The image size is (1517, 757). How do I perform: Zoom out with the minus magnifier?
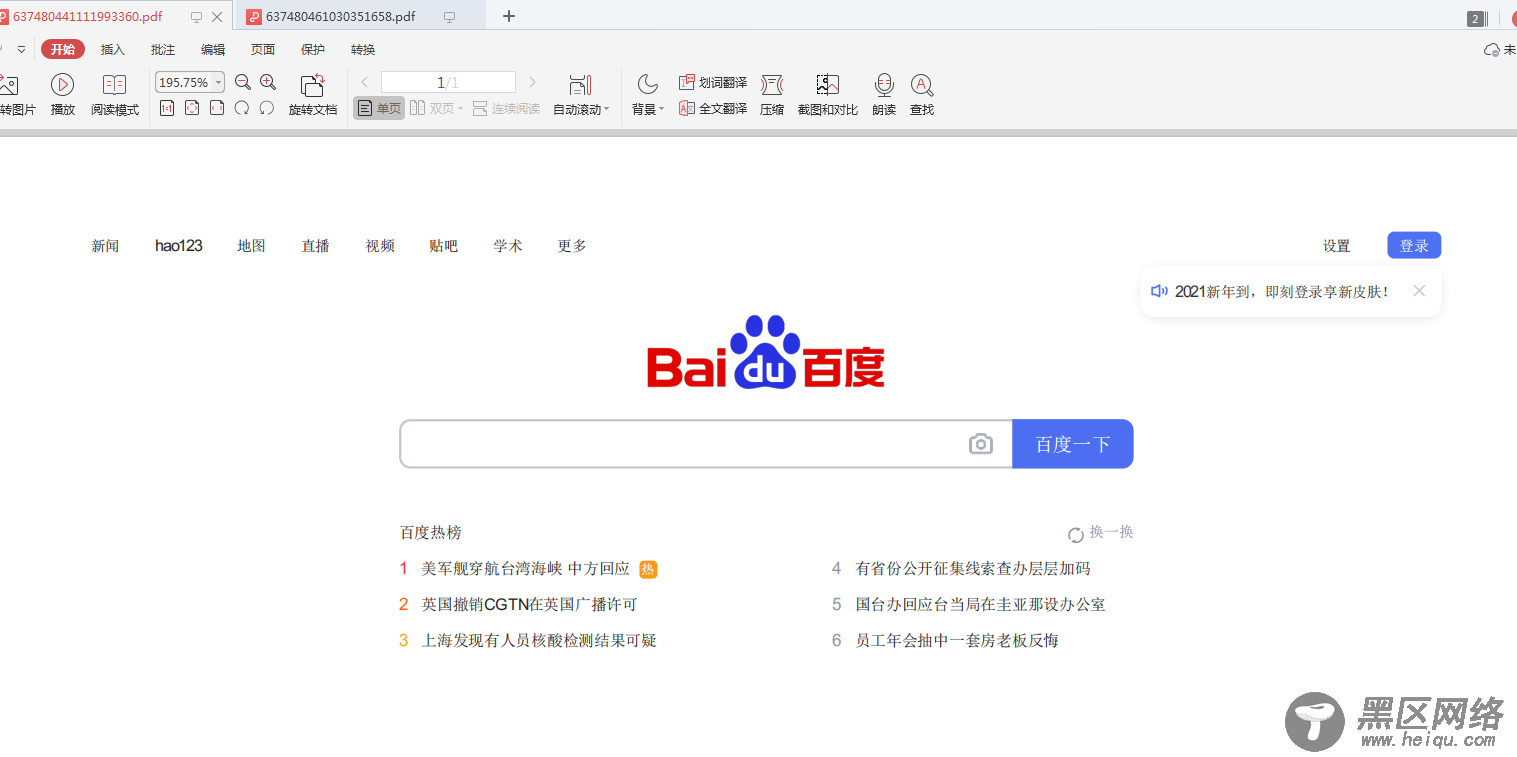[242, 82]
